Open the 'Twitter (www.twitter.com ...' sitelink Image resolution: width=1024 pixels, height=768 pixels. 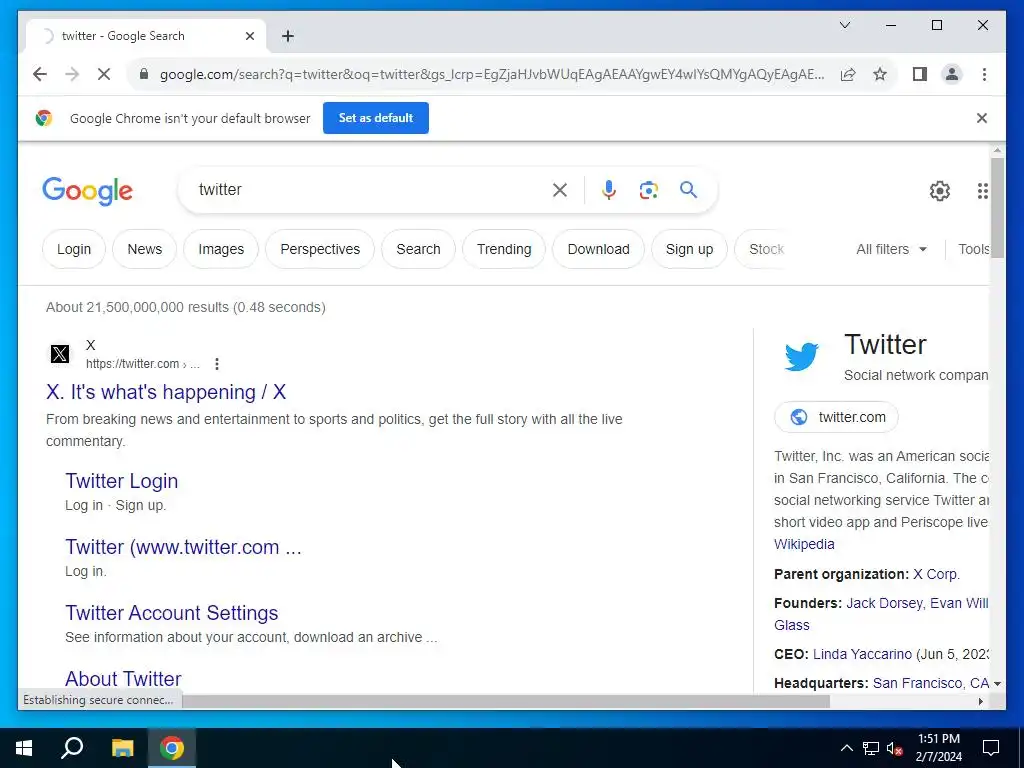coord(183,547)
